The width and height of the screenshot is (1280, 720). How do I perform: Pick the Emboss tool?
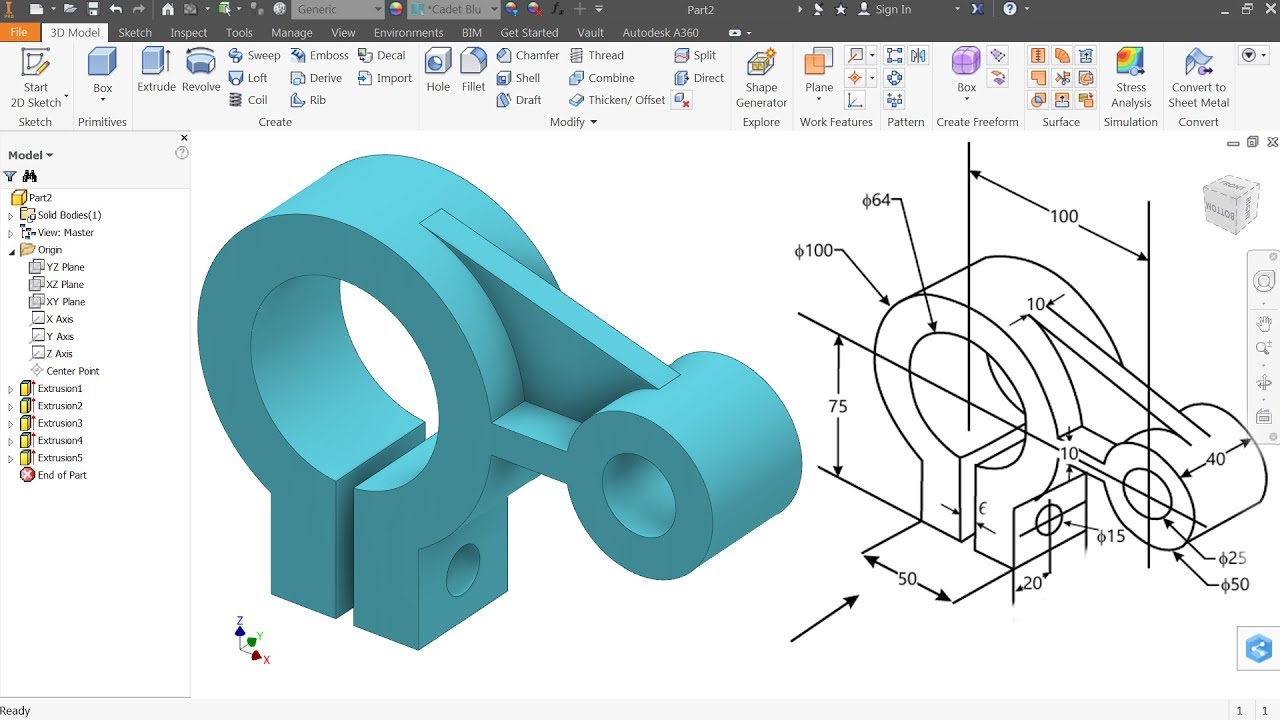319,56
